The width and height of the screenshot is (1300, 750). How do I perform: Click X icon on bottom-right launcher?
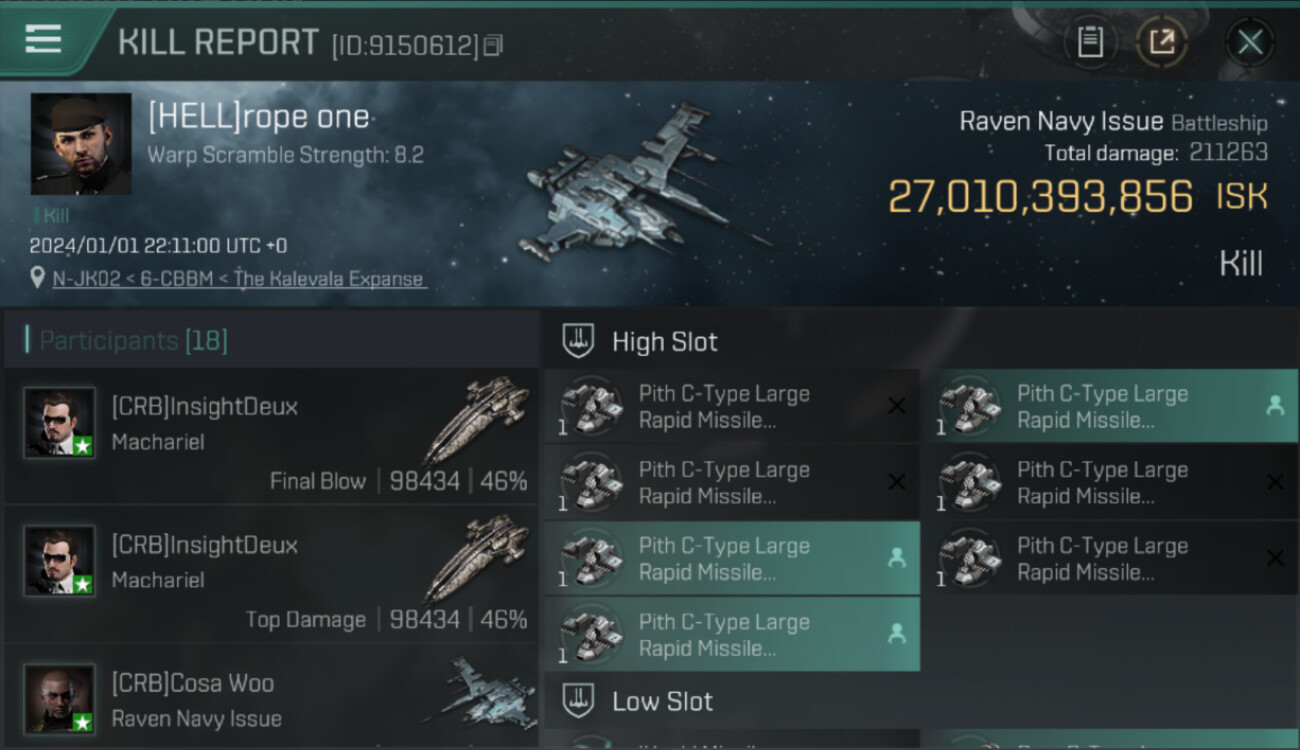(1275, 558)
